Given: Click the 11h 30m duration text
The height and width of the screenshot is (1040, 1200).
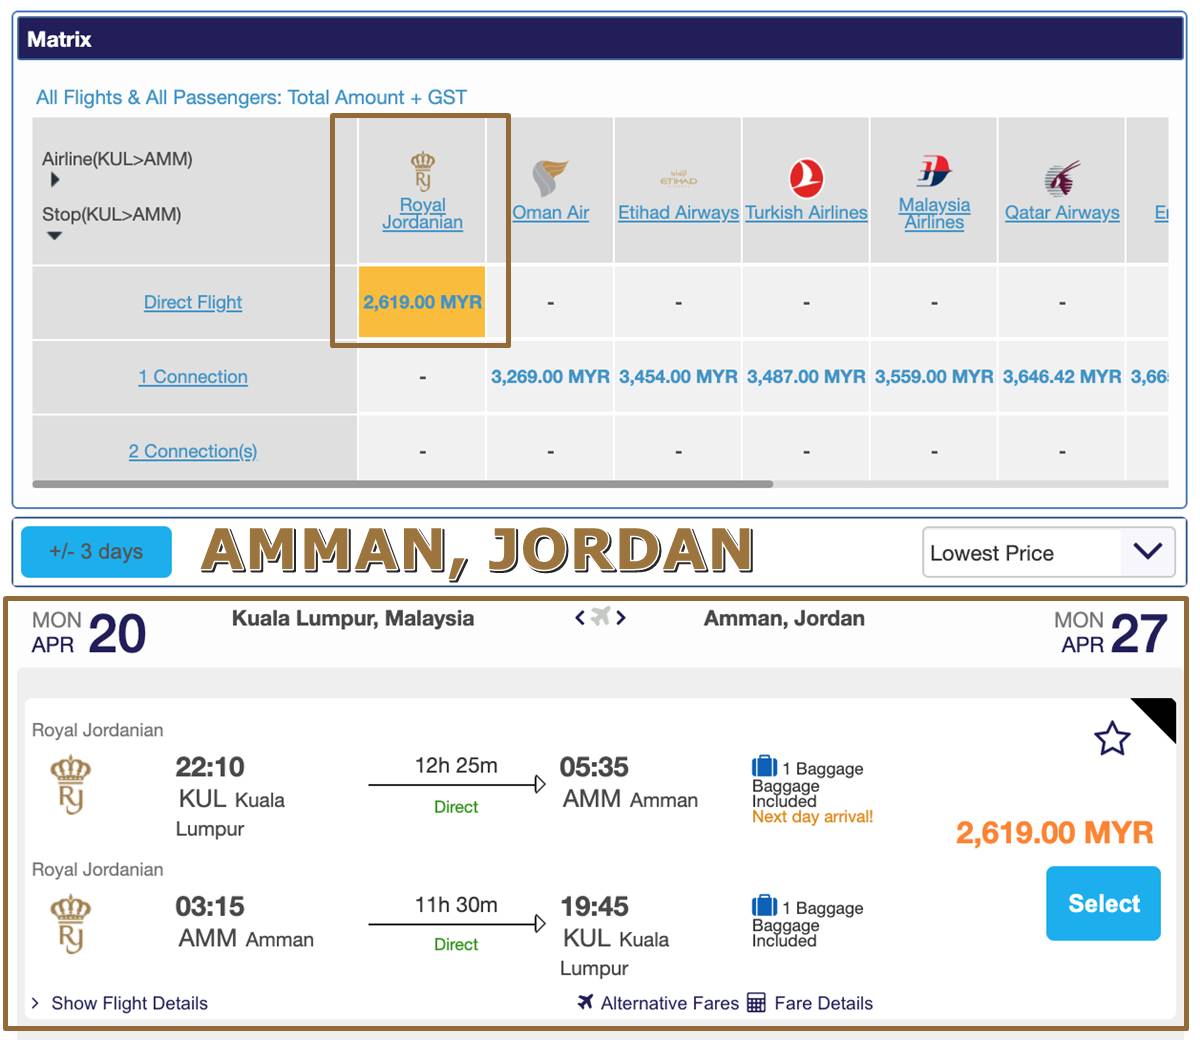Looking at the screenshot, I should (456, 904).
